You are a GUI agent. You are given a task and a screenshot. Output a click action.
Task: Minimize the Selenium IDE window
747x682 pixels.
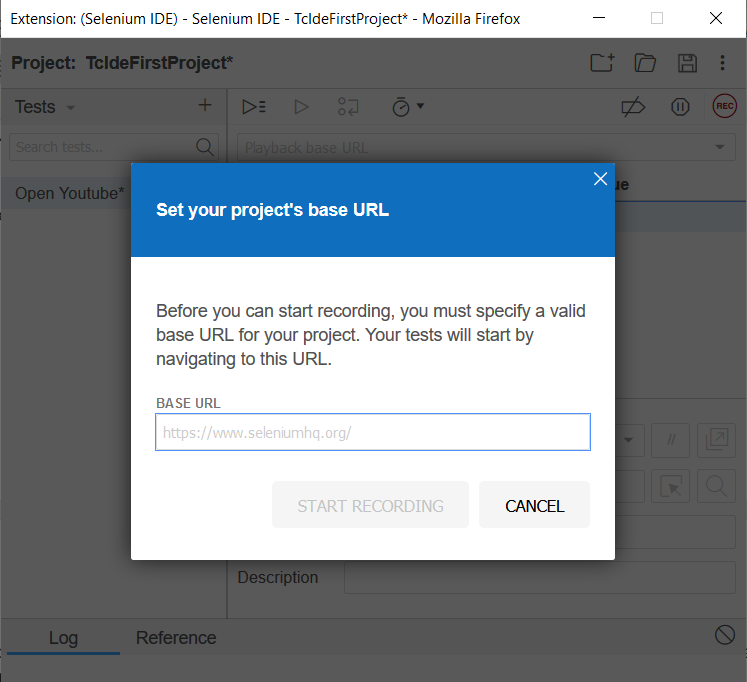pos(599,18)
